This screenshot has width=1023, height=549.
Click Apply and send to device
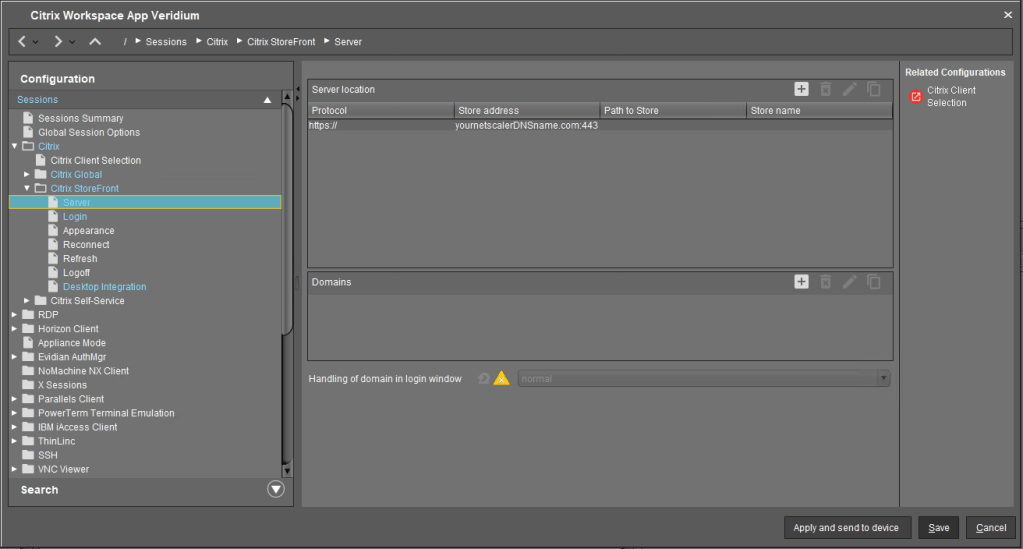(846, 528)
